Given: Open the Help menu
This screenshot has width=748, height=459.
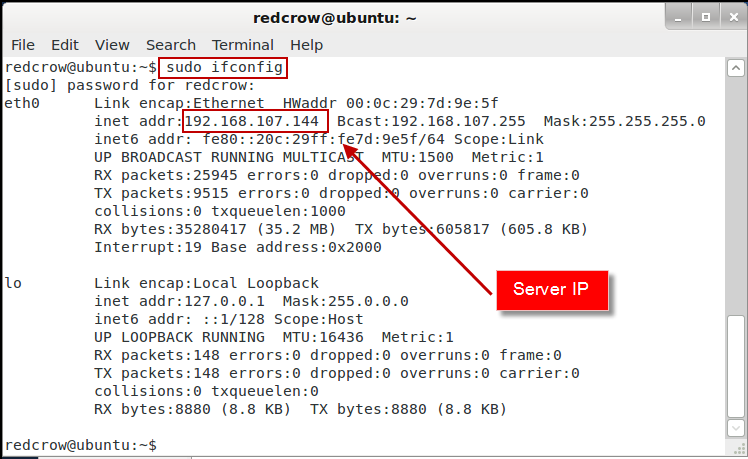Looking at the screenshot, I should [307, 45].
